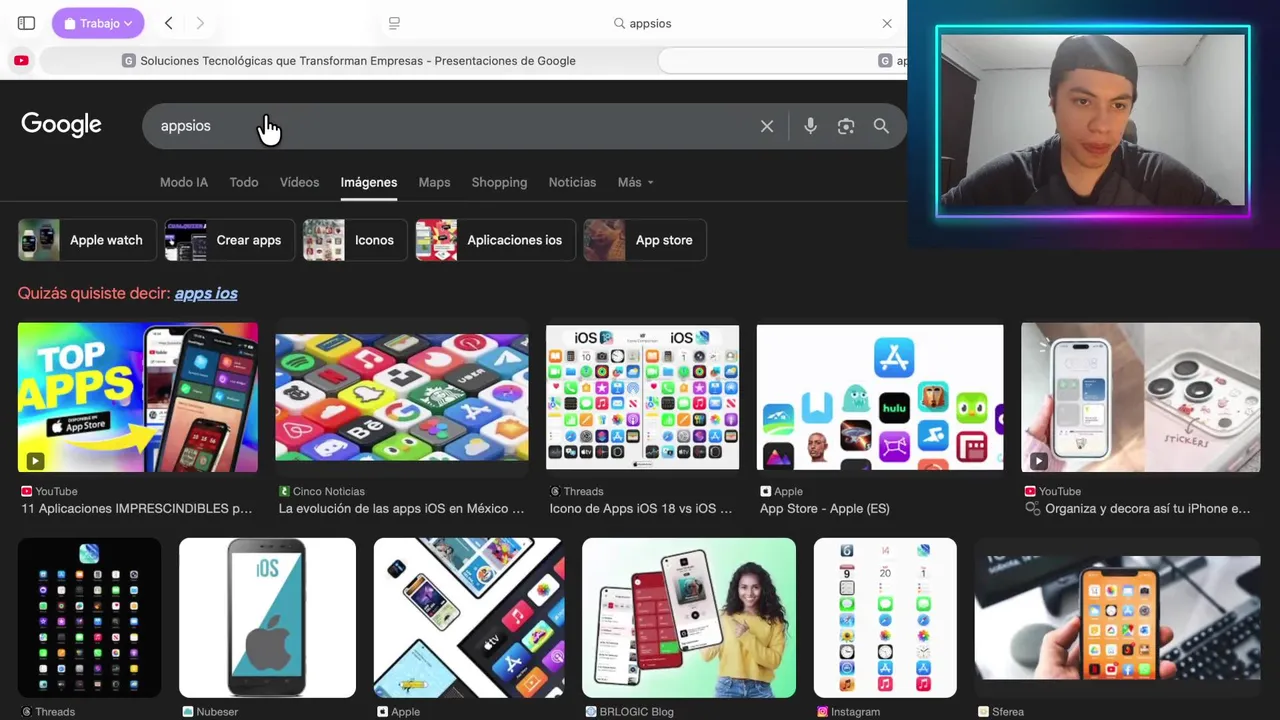
Task: Select the Imágenes tab
Action: [x=369, y=182]
